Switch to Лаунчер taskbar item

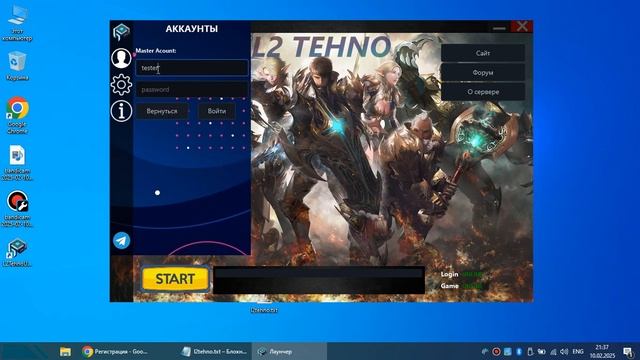[289, 351]
